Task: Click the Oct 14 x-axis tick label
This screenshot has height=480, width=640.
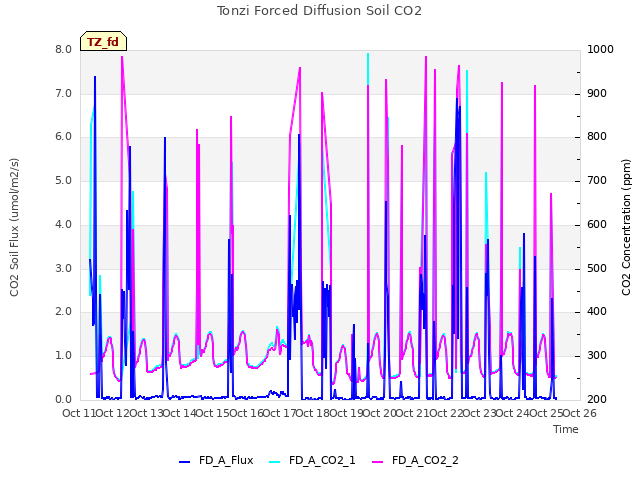Action: [180, 413]
